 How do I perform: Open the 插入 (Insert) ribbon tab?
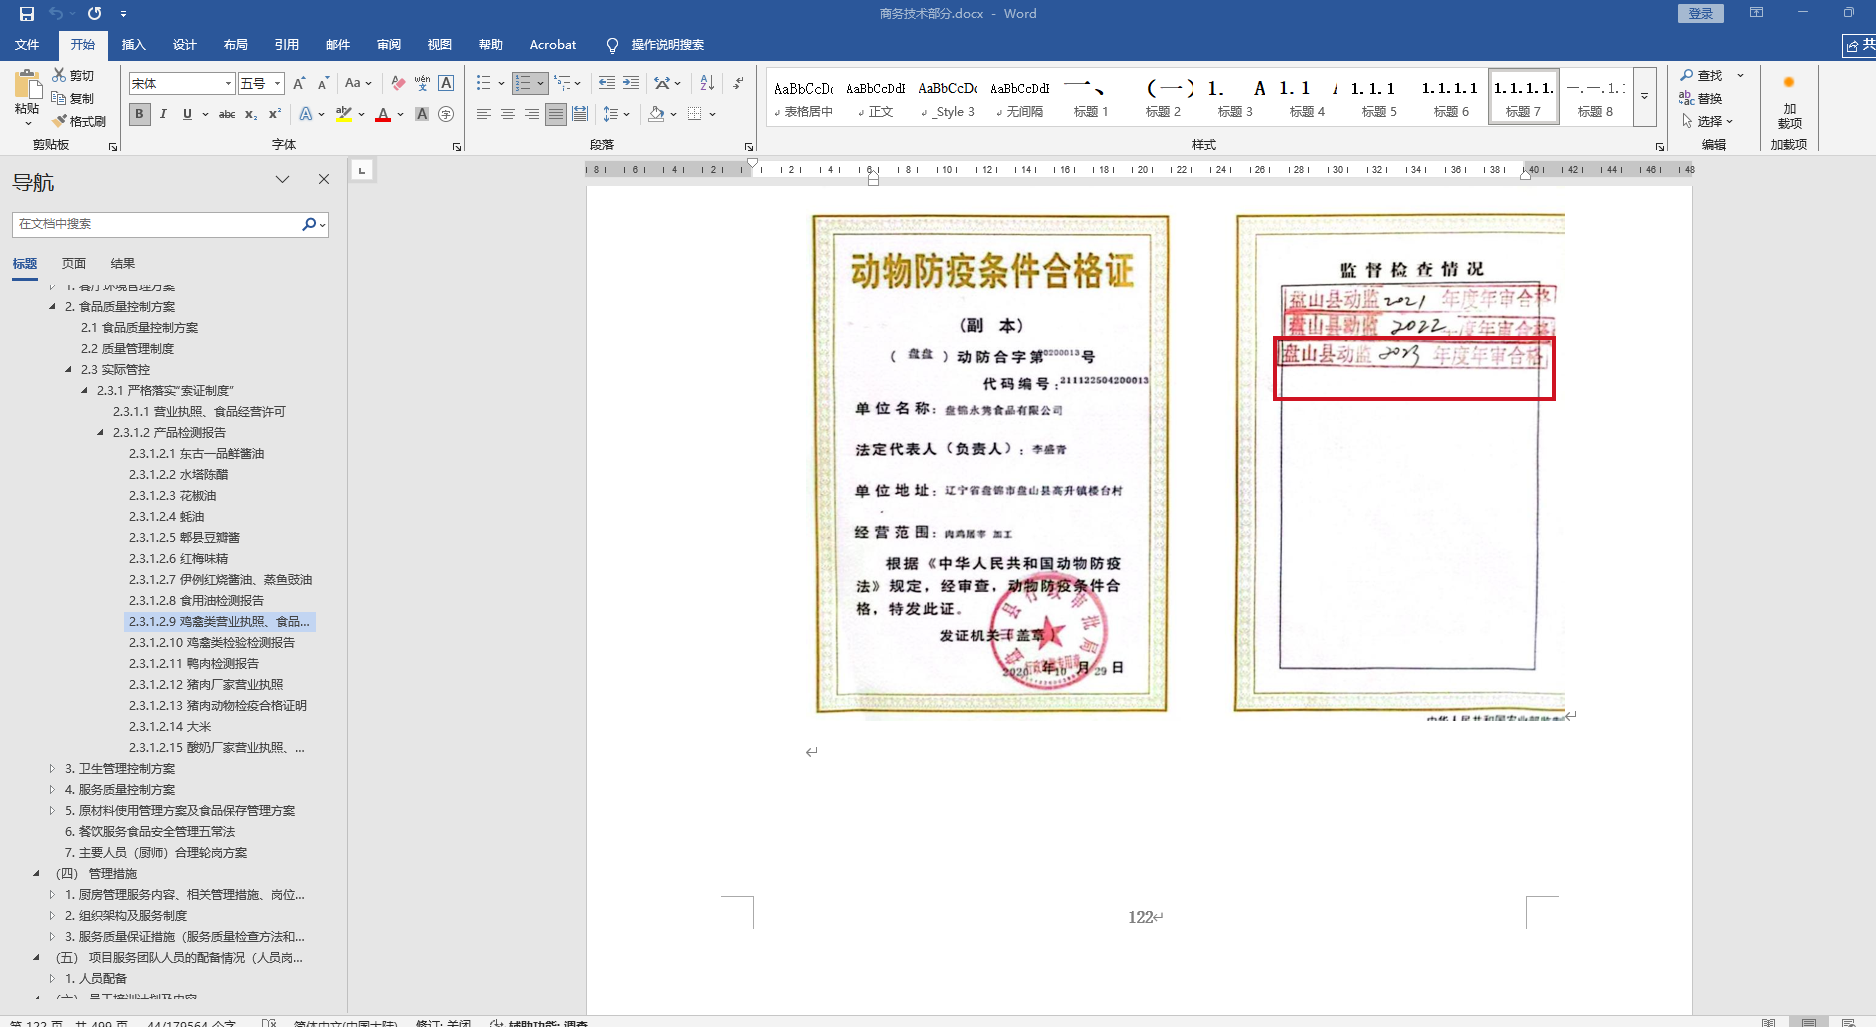coord(133,45)
